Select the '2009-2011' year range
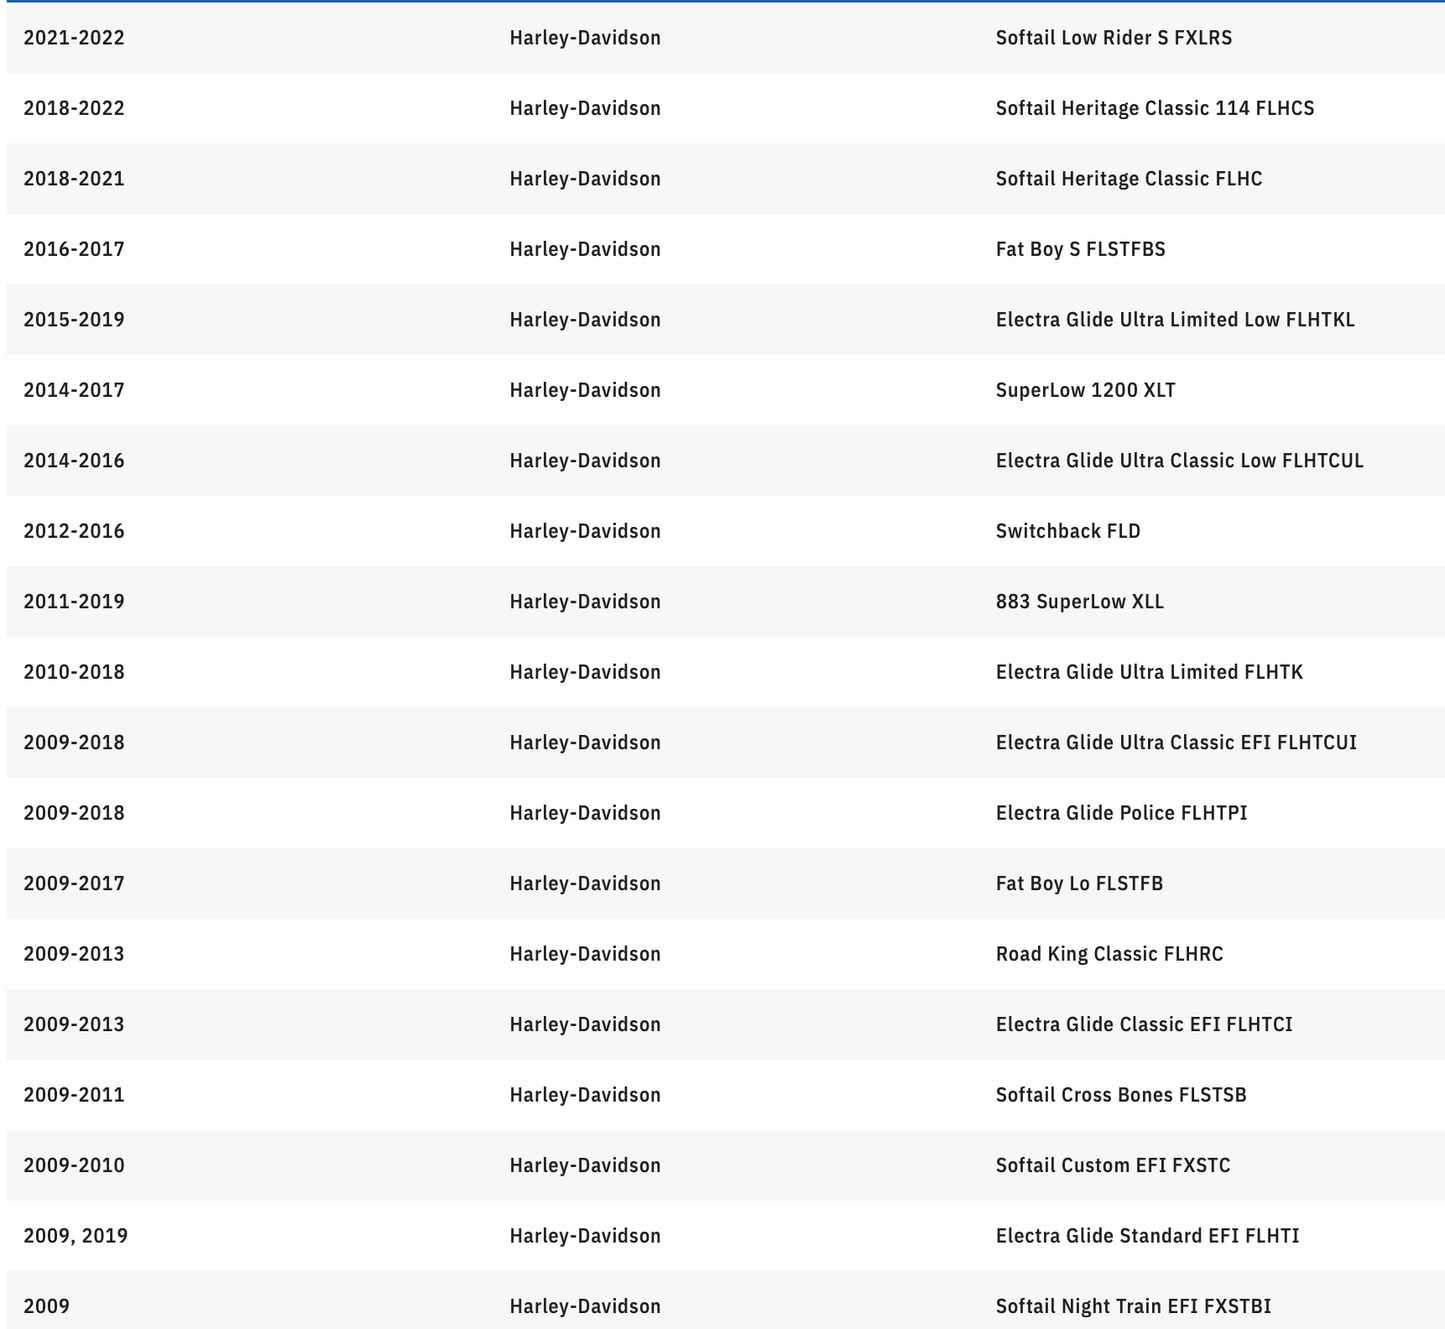The height and width of the screenshot is (1329, 1445). pos(74,1095)
